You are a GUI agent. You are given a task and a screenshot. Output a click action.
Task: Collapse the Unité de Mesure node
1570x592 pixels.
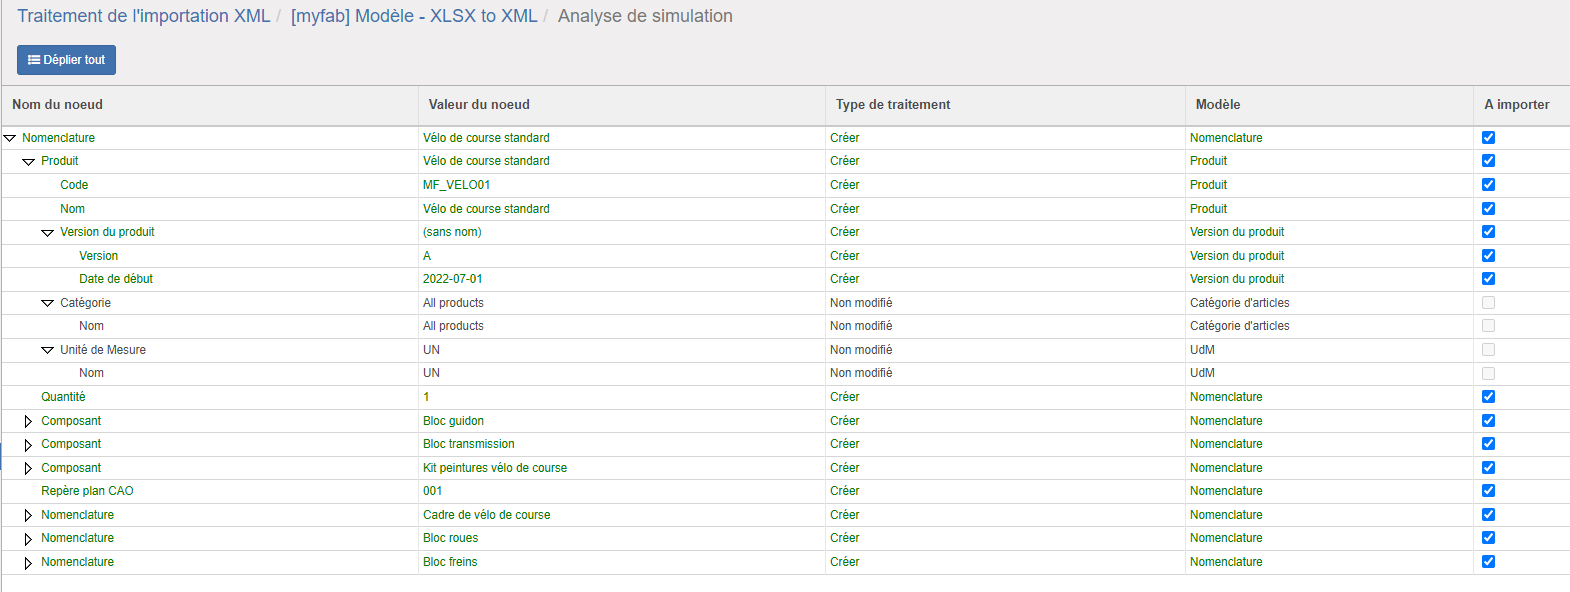[x=47, y=350]
